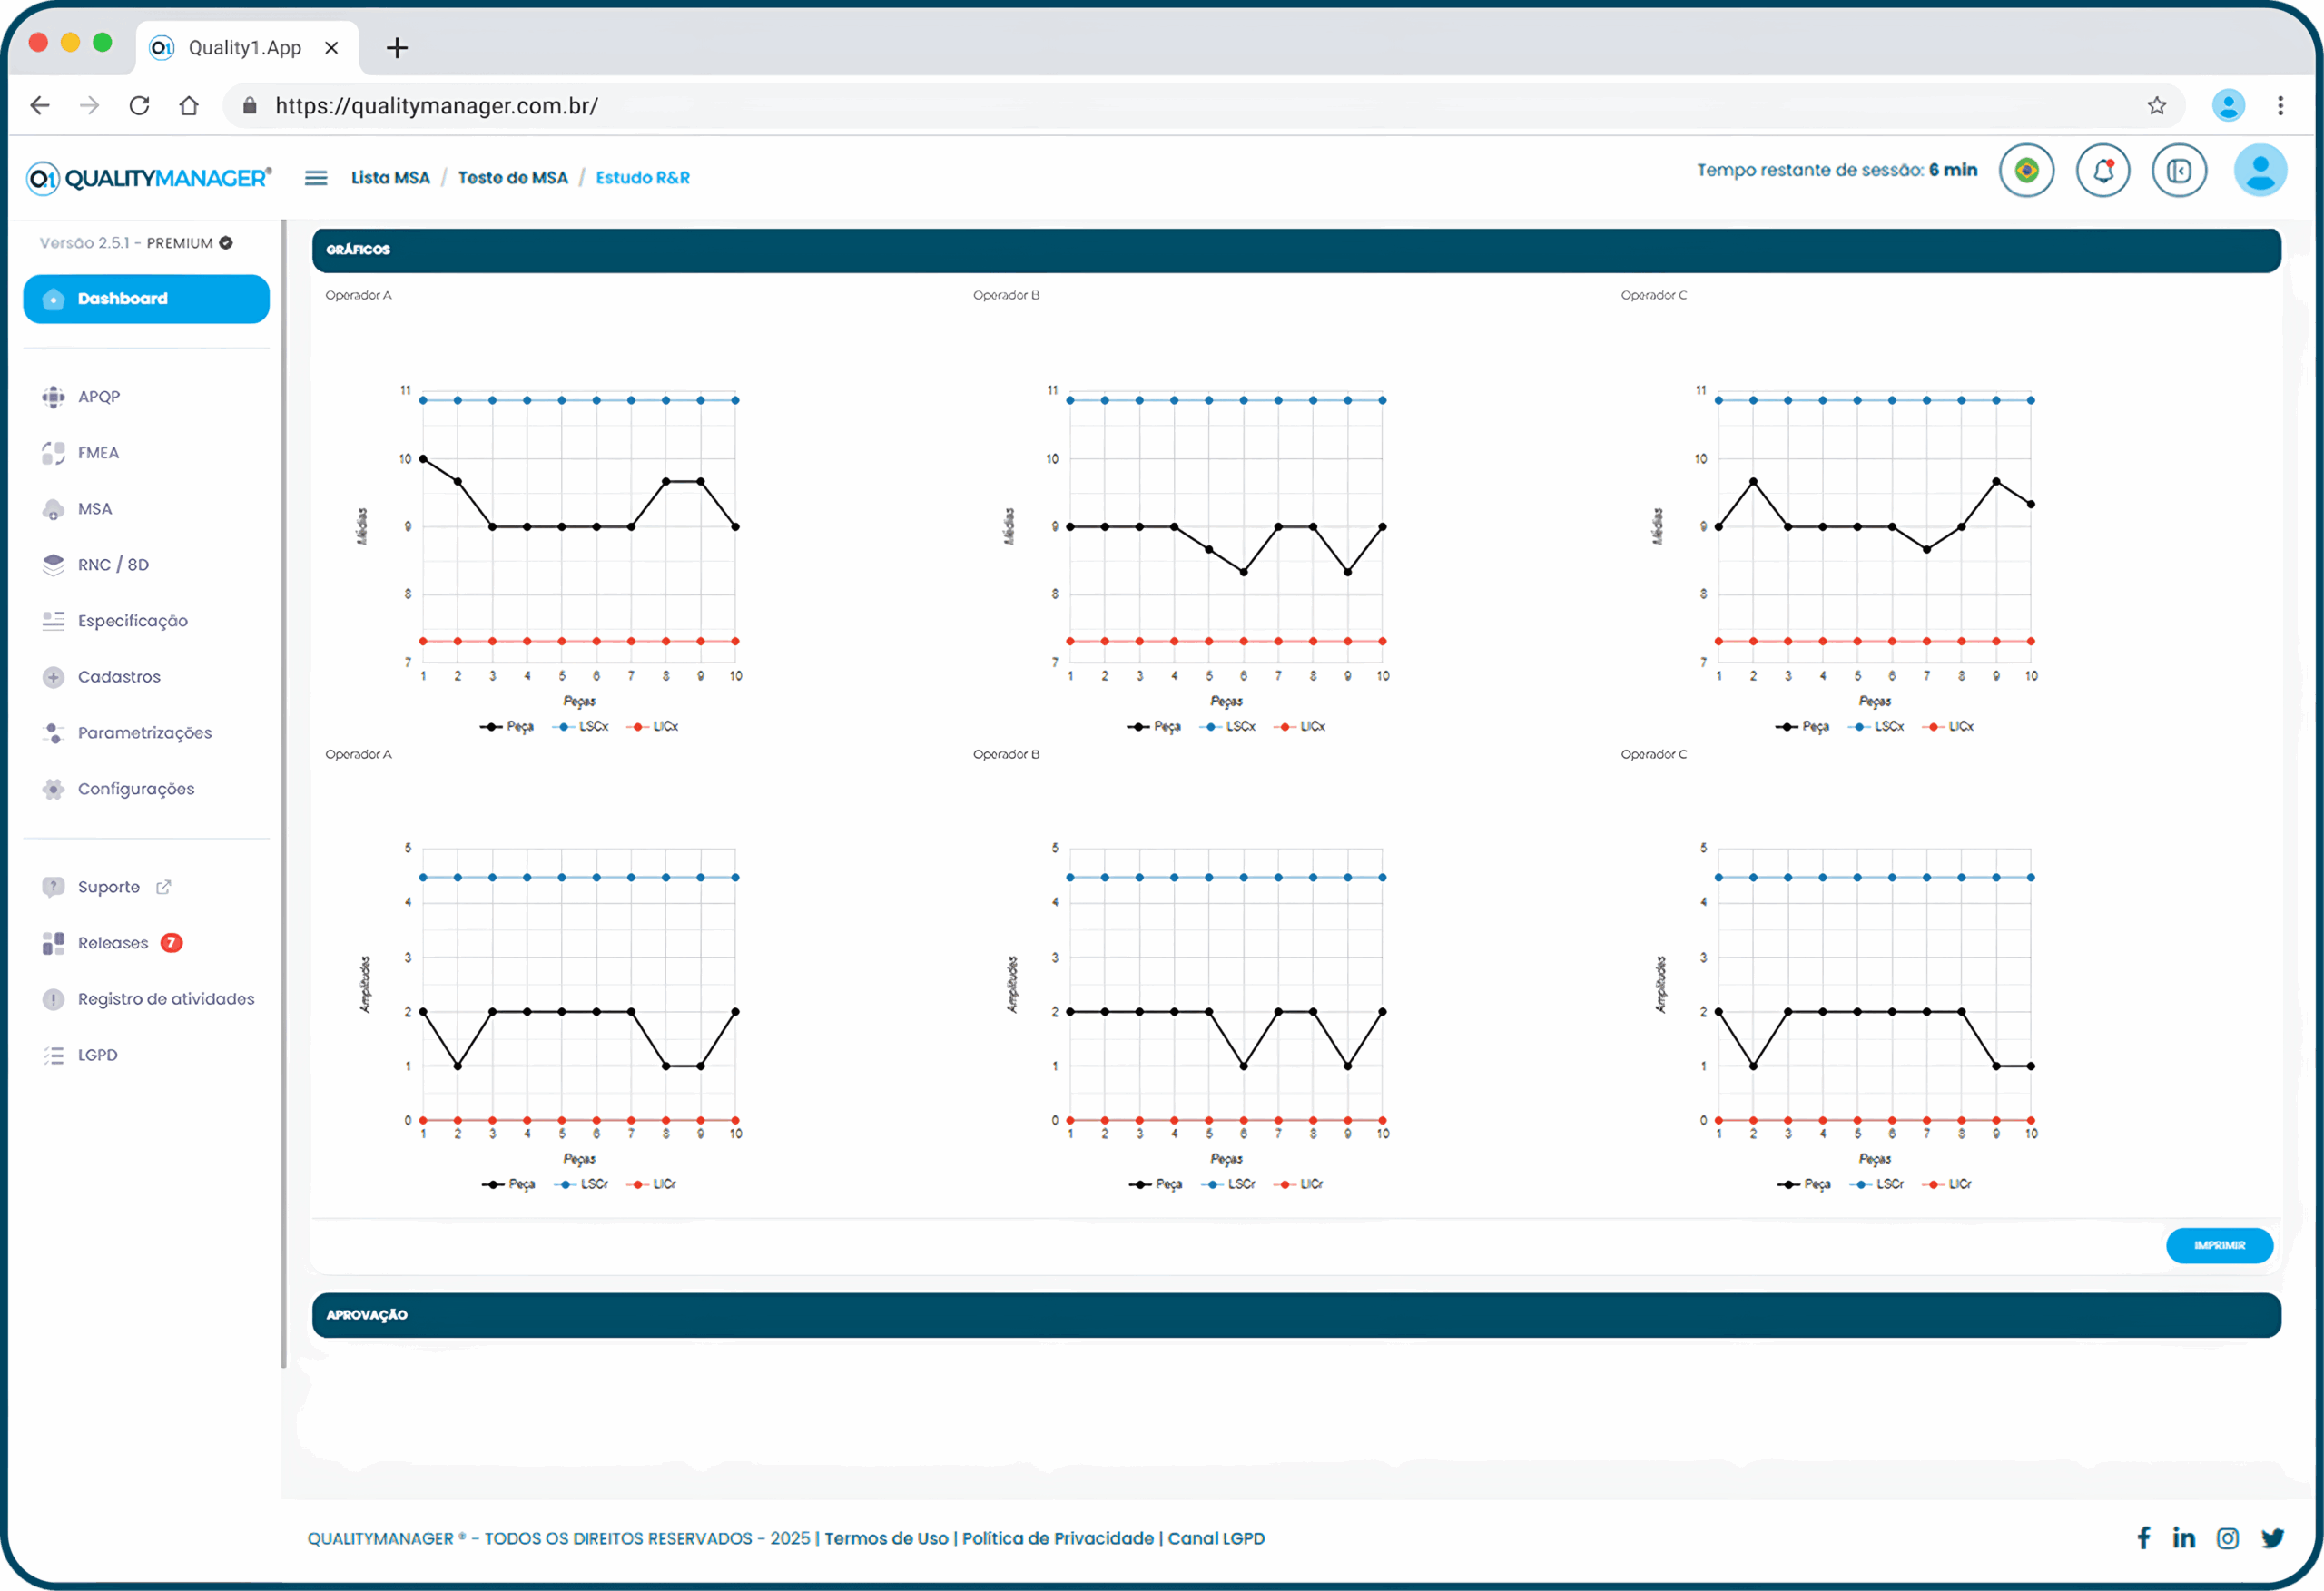
Task: Toggle LICx series in Operador B legend
Action: (1311, 727)
